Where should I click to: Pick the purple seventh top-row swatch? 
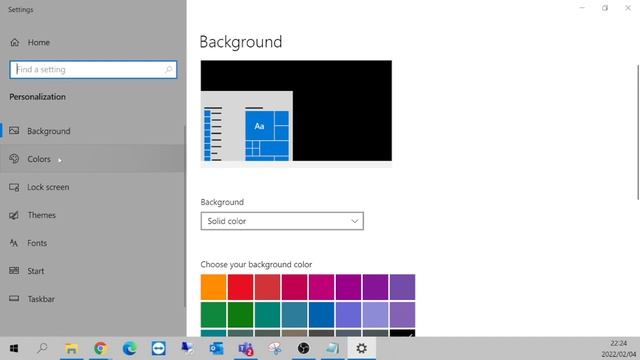click(x=375, y=287)
